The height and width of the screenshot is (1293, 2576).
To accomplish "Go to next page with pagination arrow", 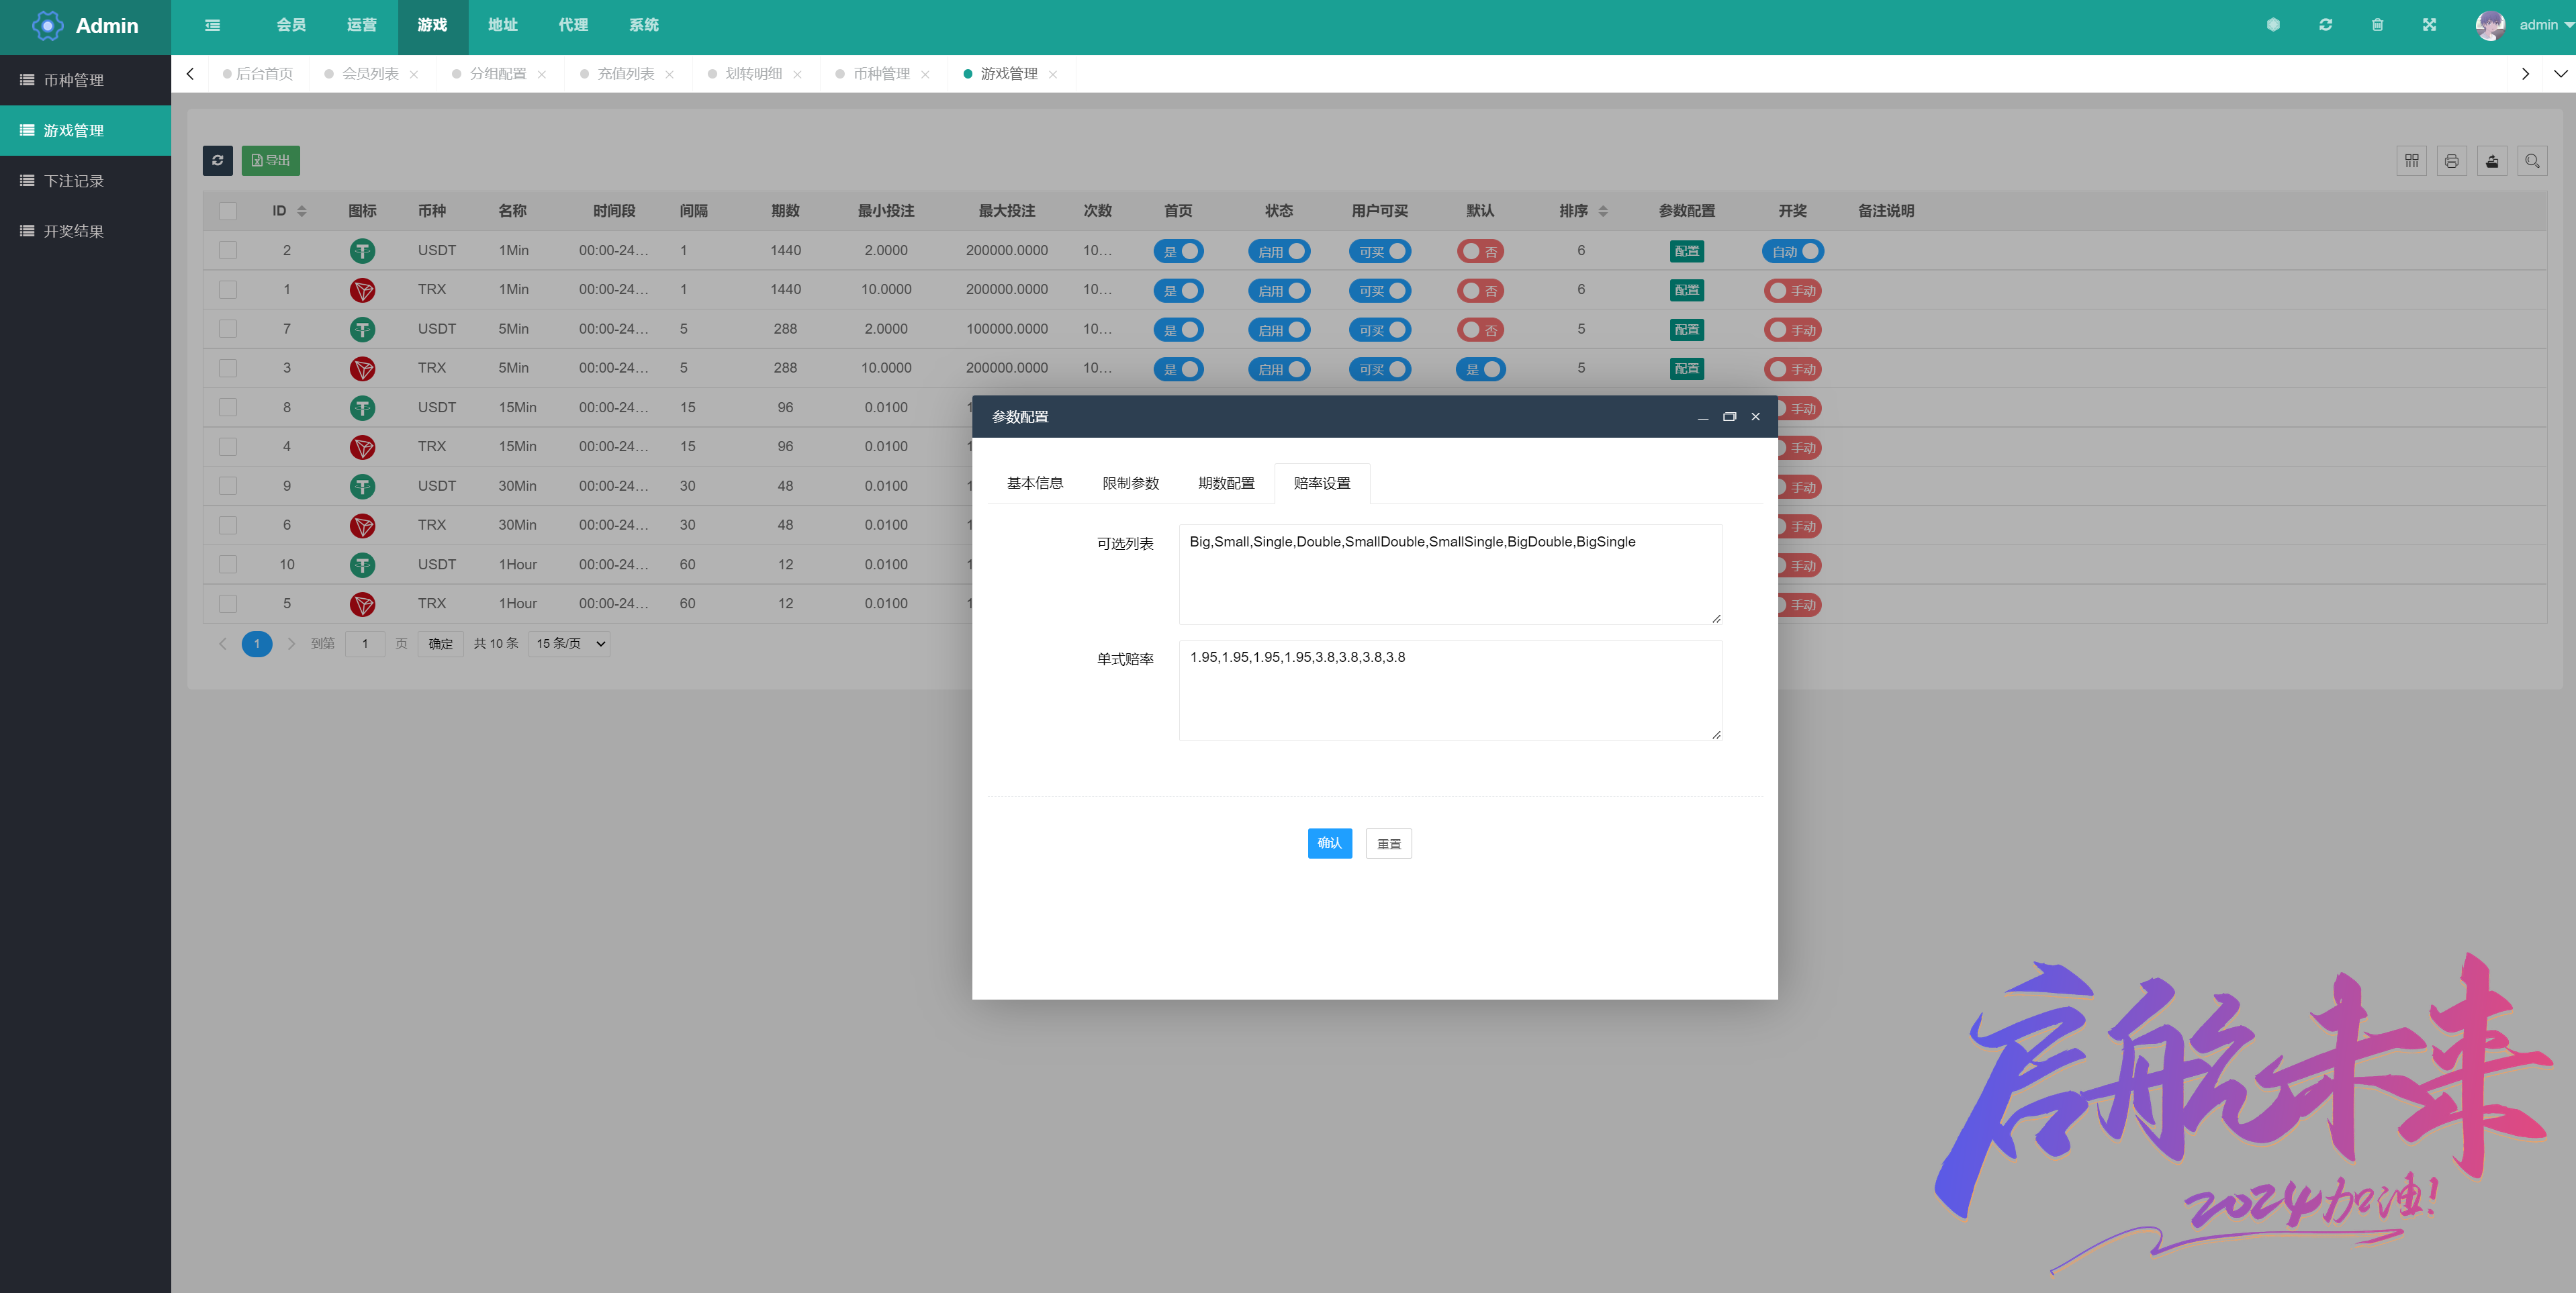I will tap(292, 644).
